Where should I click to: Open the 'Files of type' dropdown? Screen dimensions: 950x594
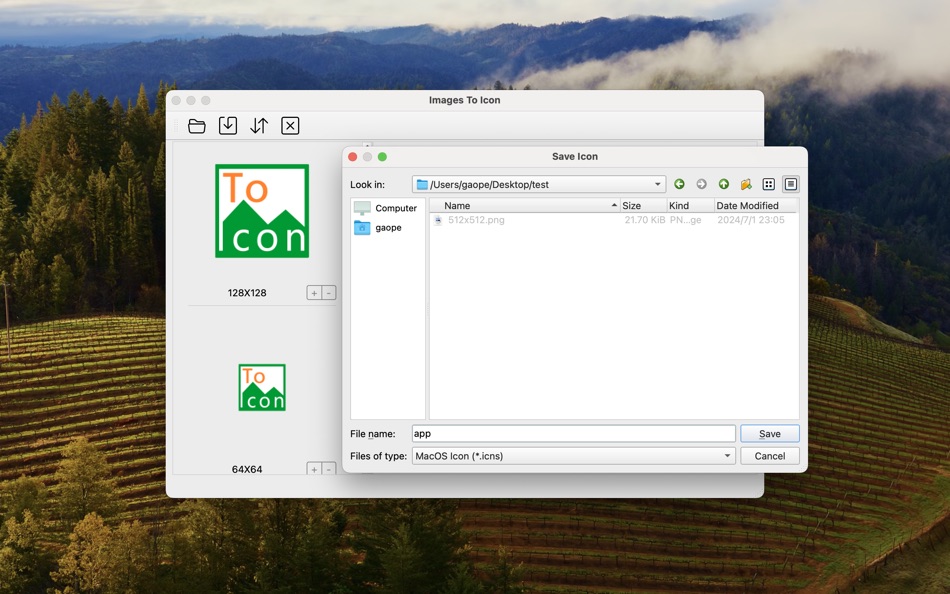pyautogui.click(x=729, y=455)
